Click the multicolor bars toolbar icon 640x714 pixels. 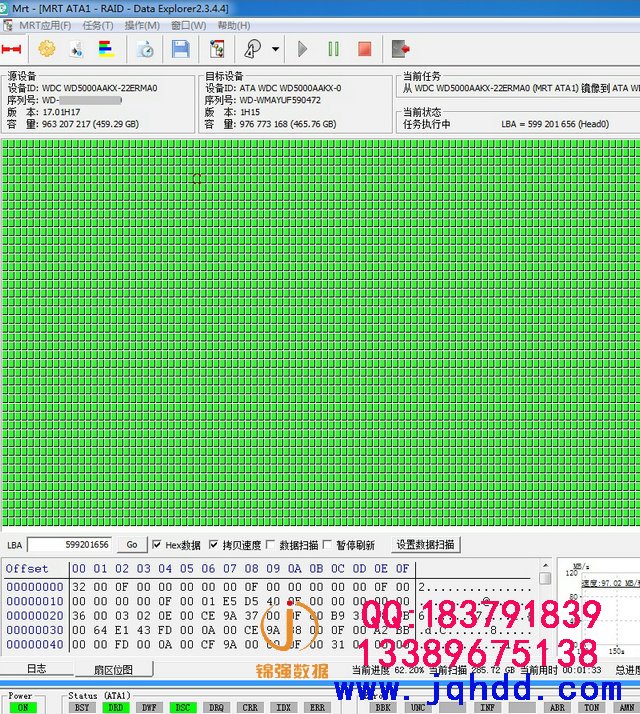(x=106, y=49)
